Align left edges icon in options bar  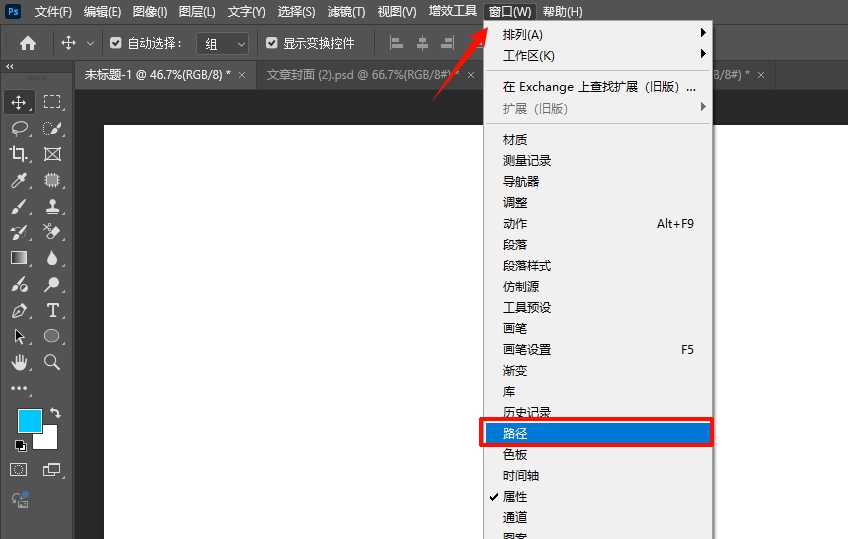point(396,43)
